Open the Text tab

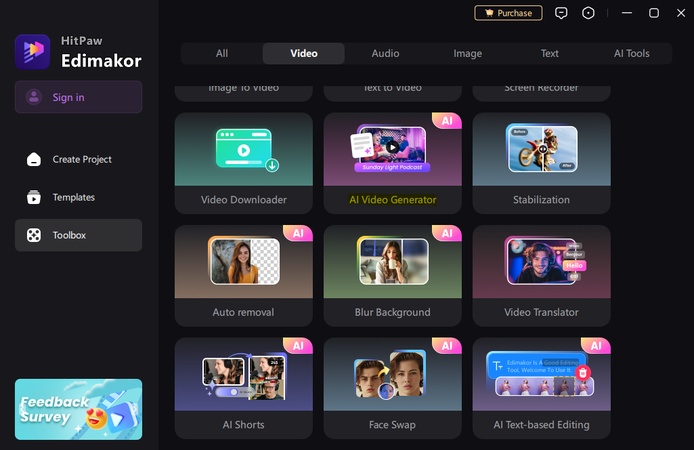pos(549,53)
